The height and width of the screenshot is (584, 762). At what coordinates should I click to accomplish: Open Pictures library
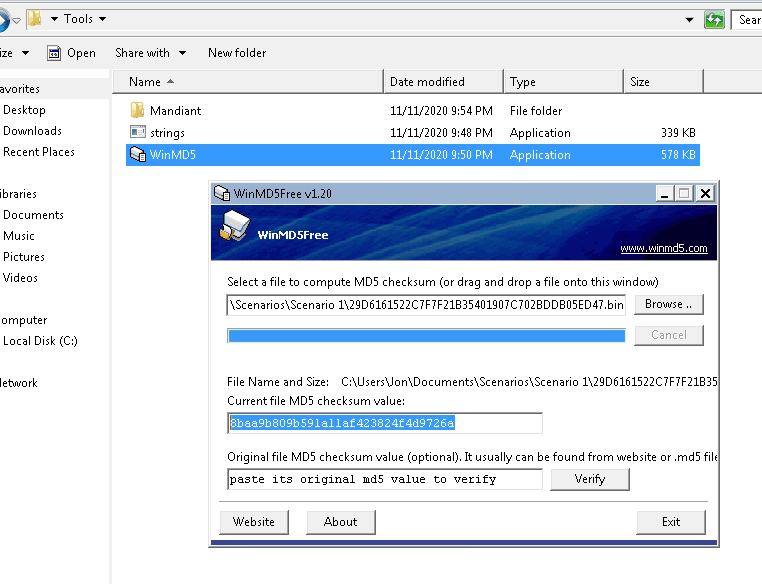24,257
